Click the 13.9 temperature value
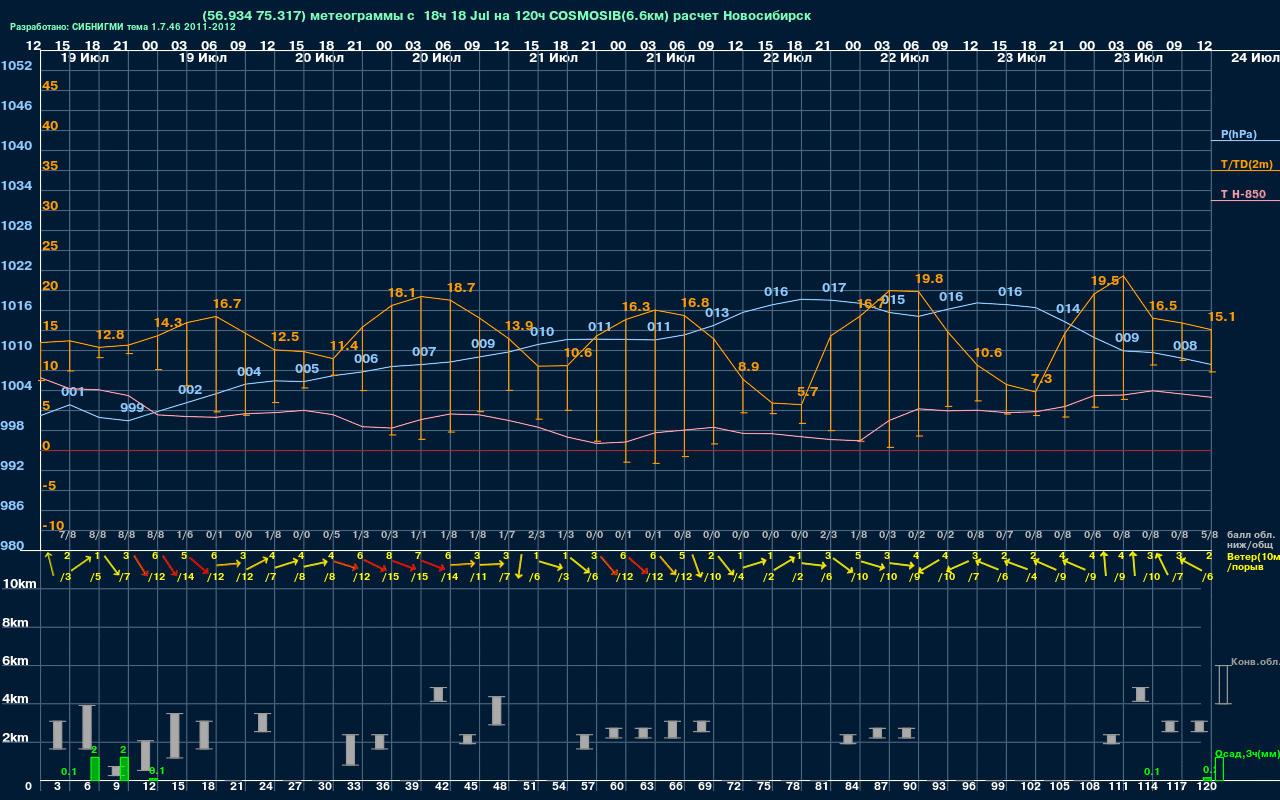The height and width of the screenshot is (800, 1280). (519, 326)
